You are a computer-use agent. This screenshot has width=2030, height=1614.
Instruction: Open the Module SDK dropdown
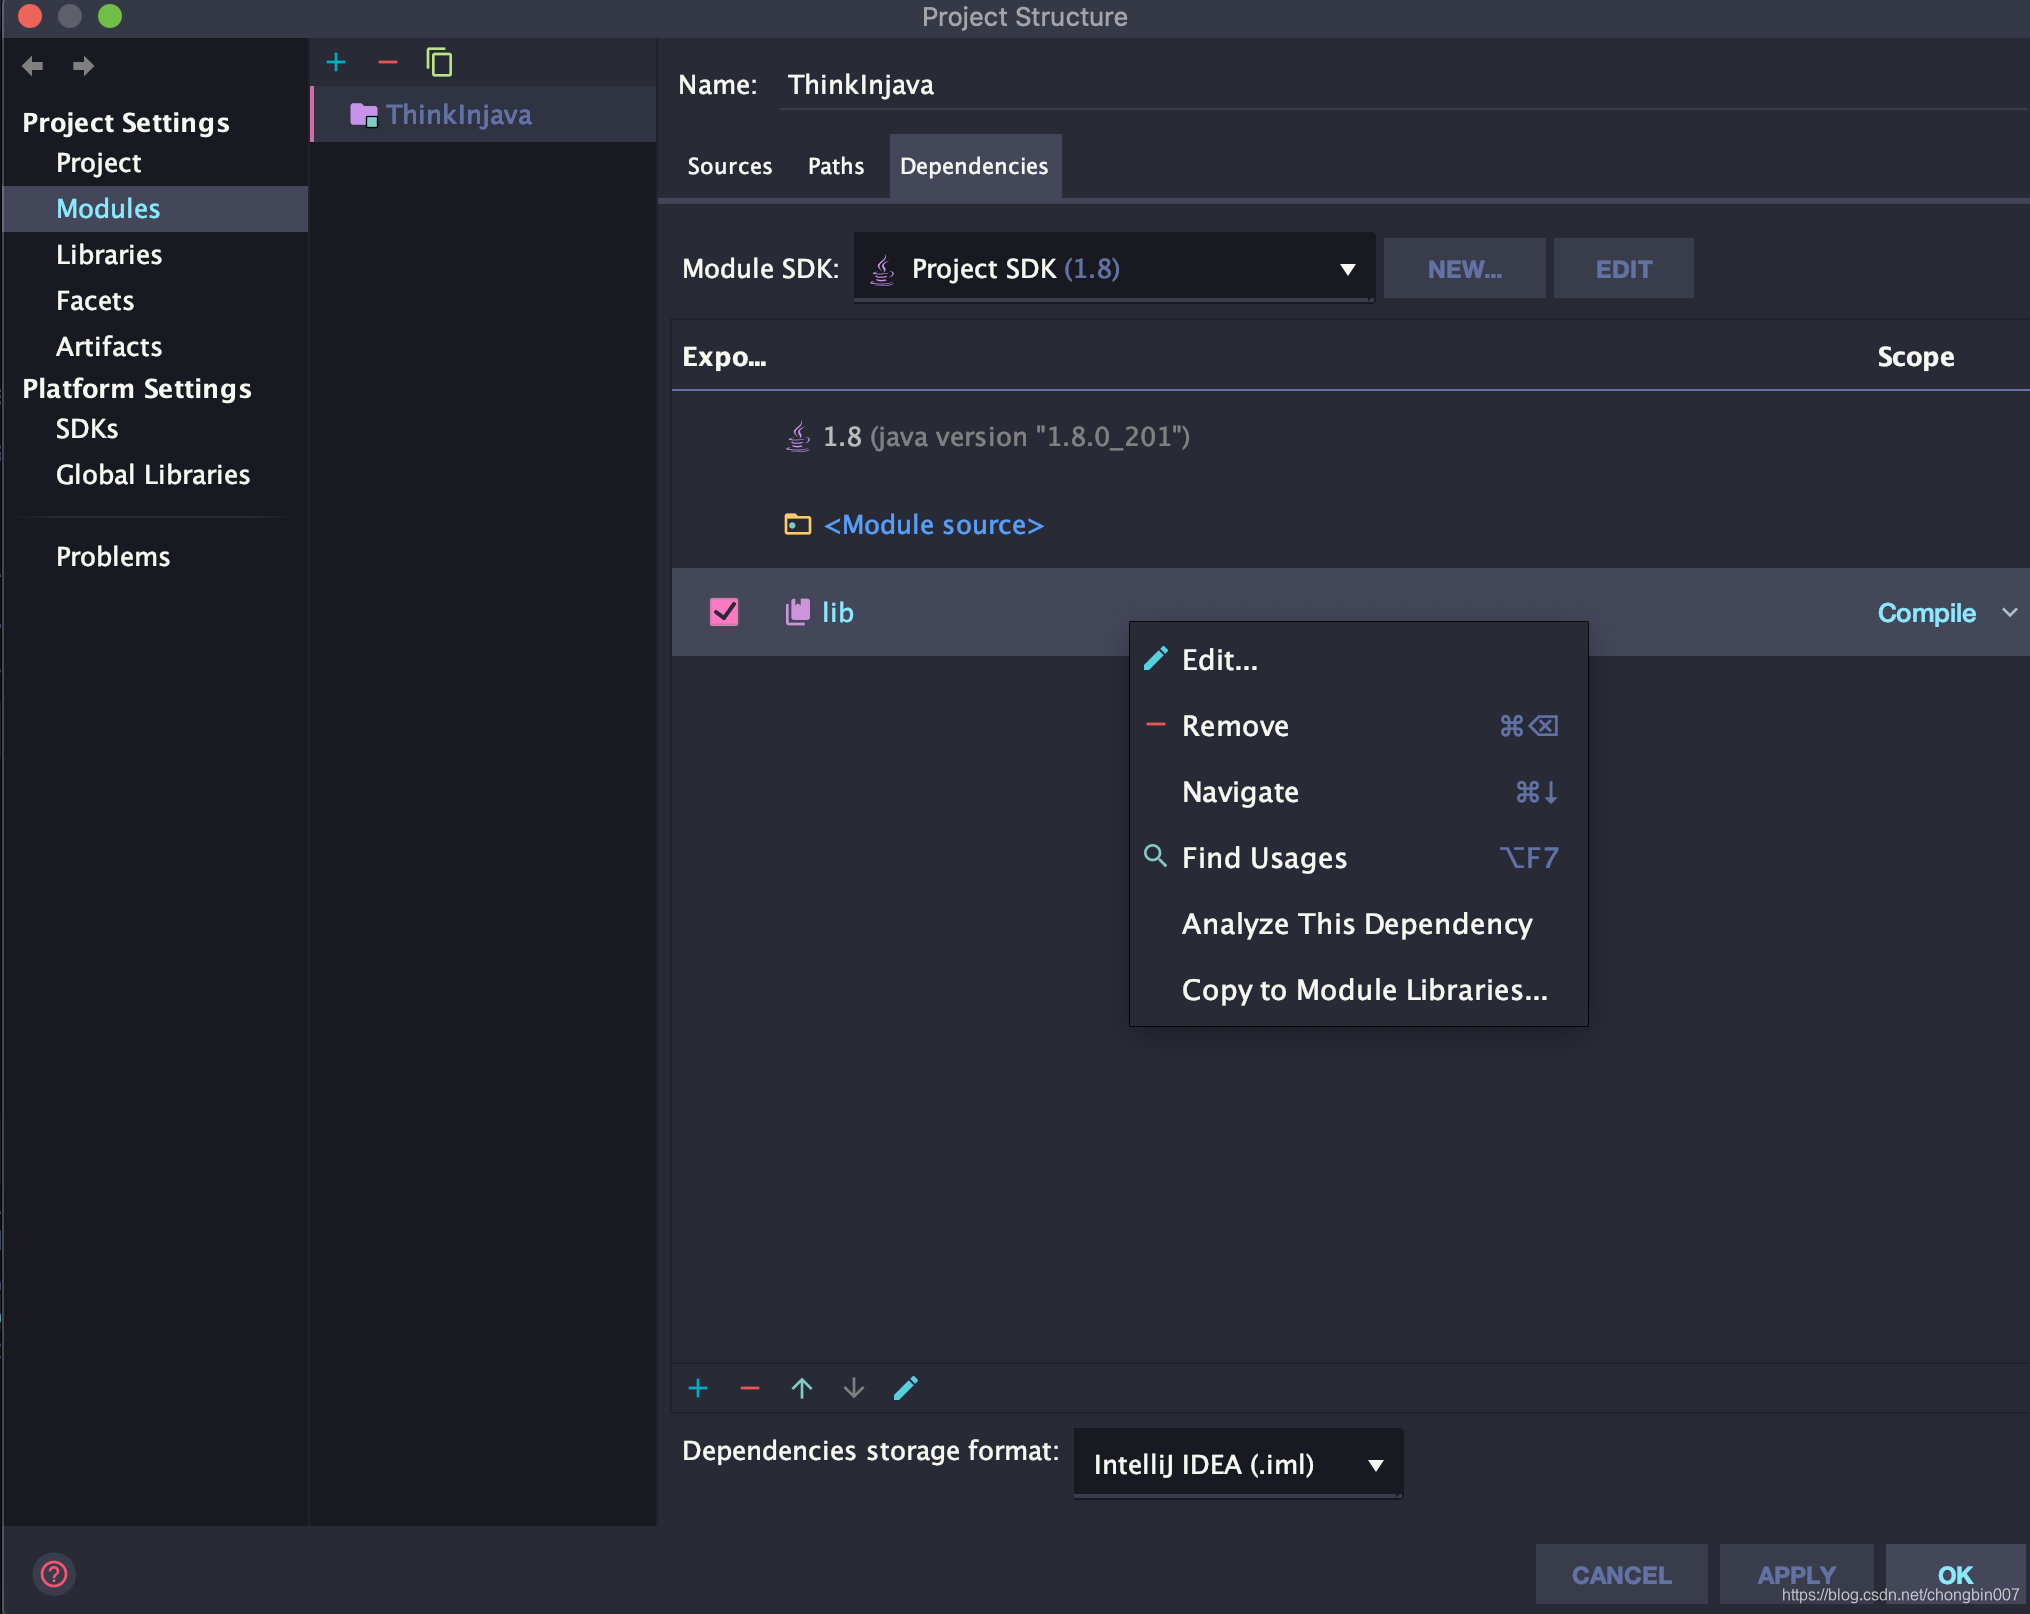(x=1113, y=269)
